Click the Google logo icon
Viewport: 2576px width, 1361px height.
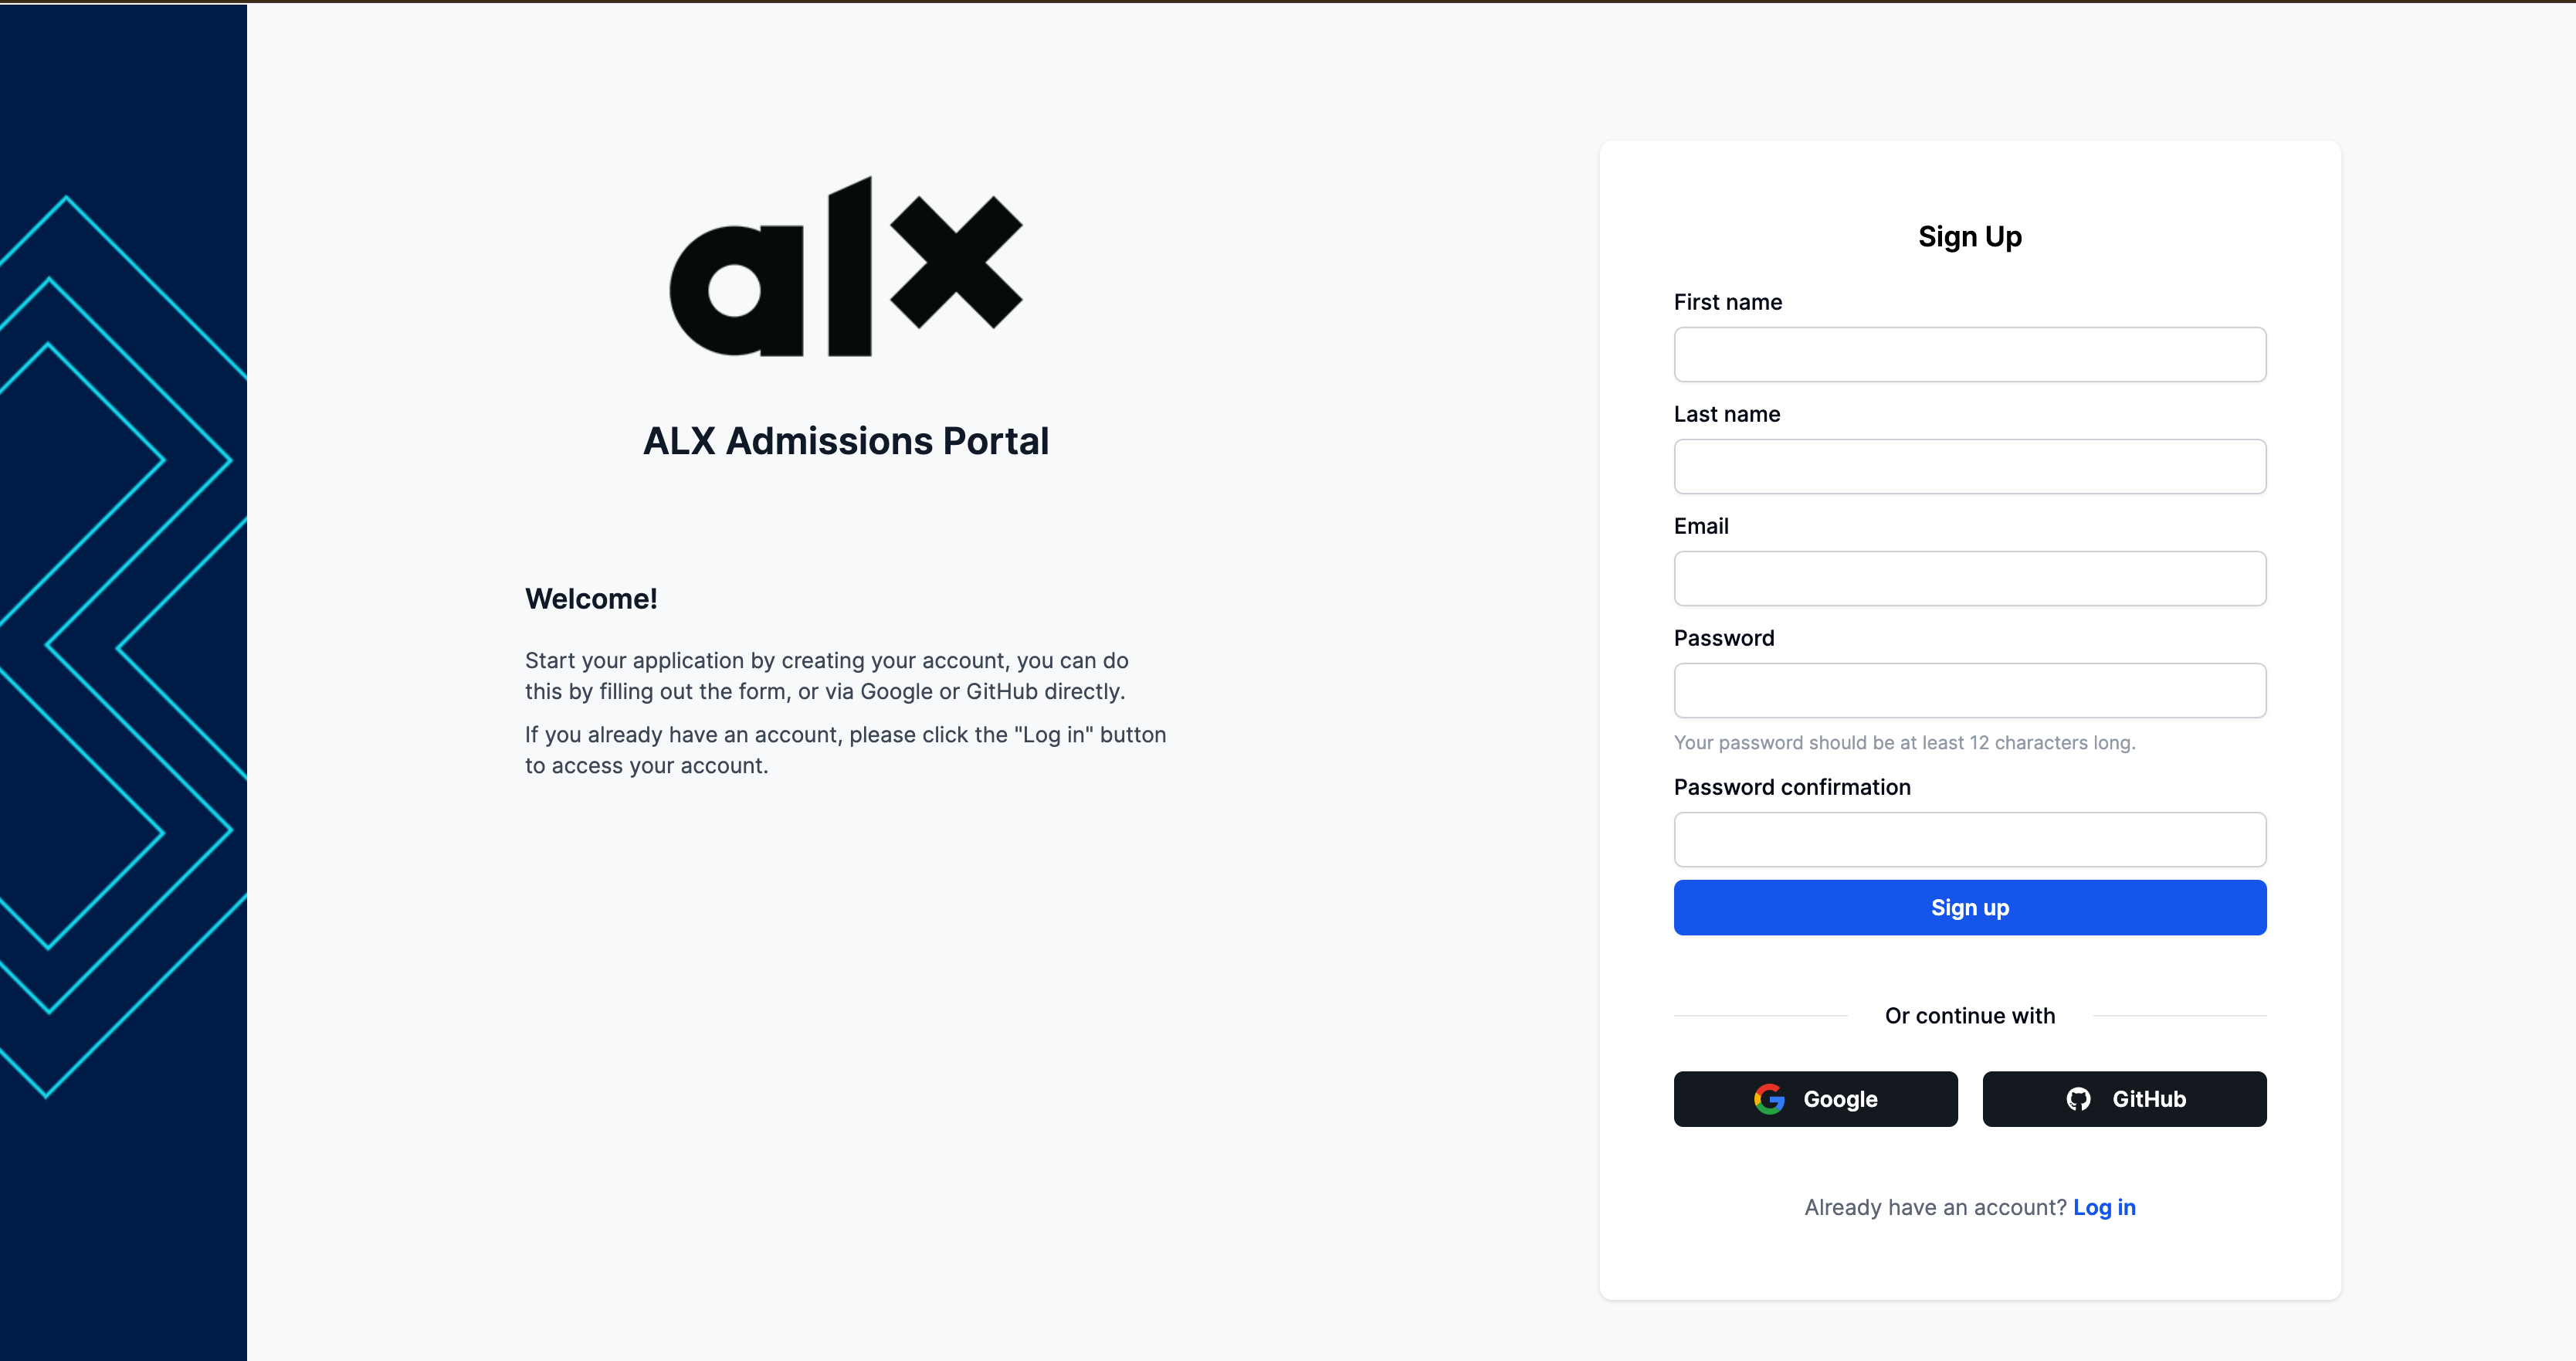click(1769, 1099)
